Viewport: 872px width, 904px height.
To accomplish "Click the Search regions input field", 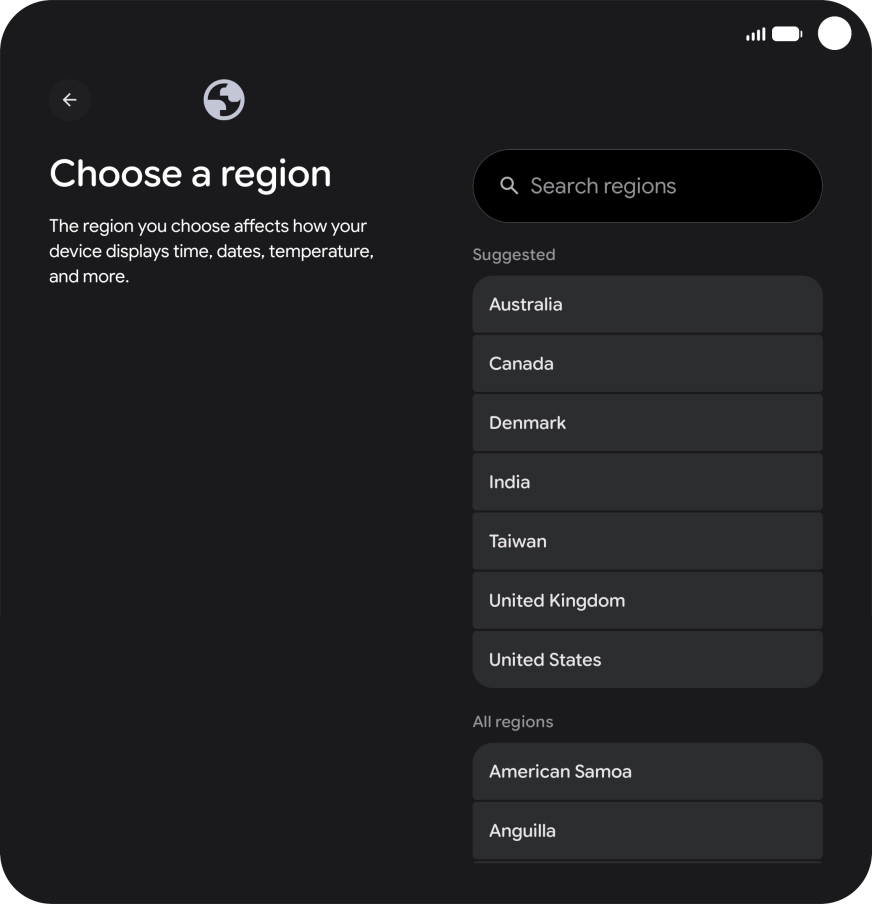I will point(647,185).
